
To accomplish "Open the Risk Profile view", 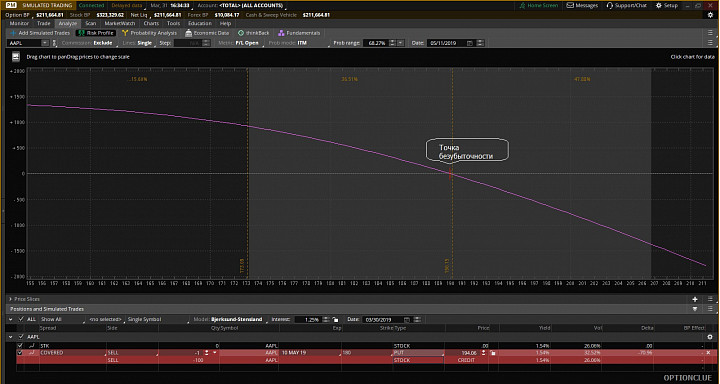I will [x=96, y=33].
